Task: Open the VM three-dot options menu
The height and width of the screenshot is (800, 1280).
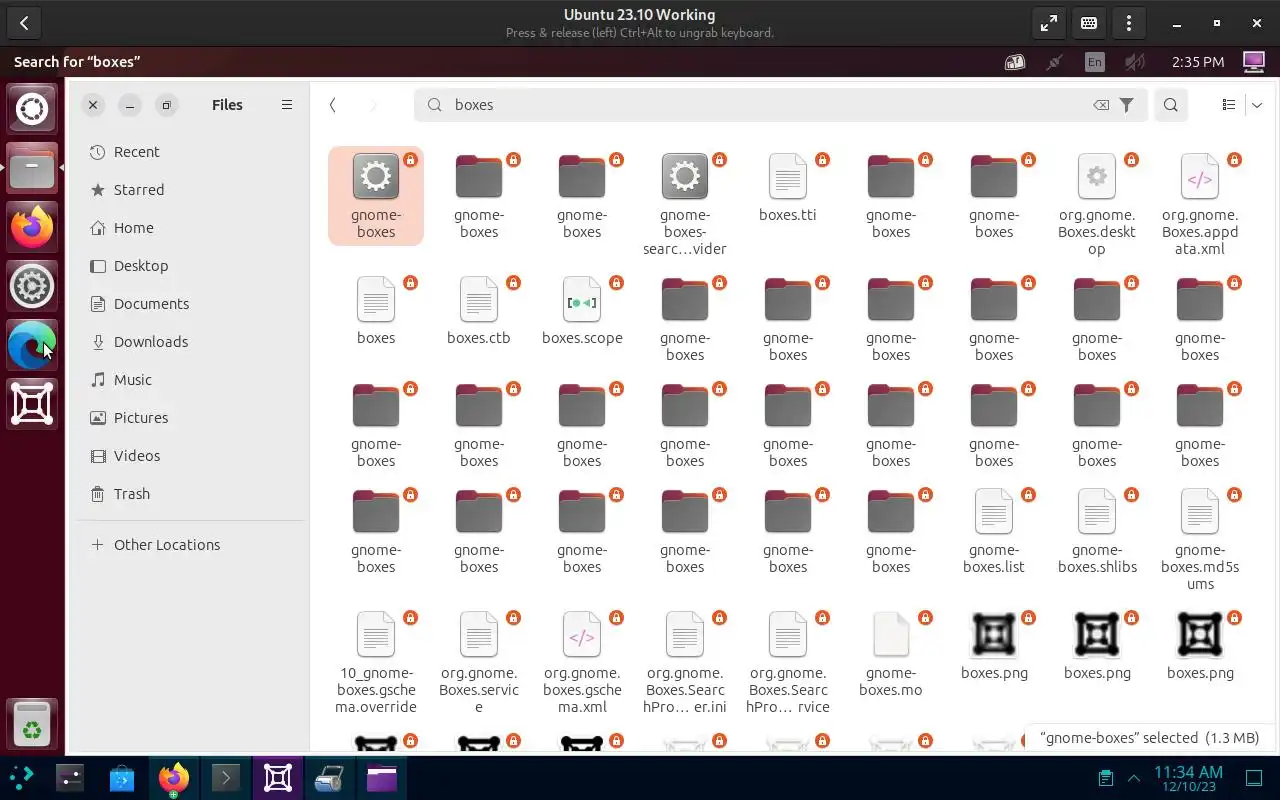Action: 1129,23
